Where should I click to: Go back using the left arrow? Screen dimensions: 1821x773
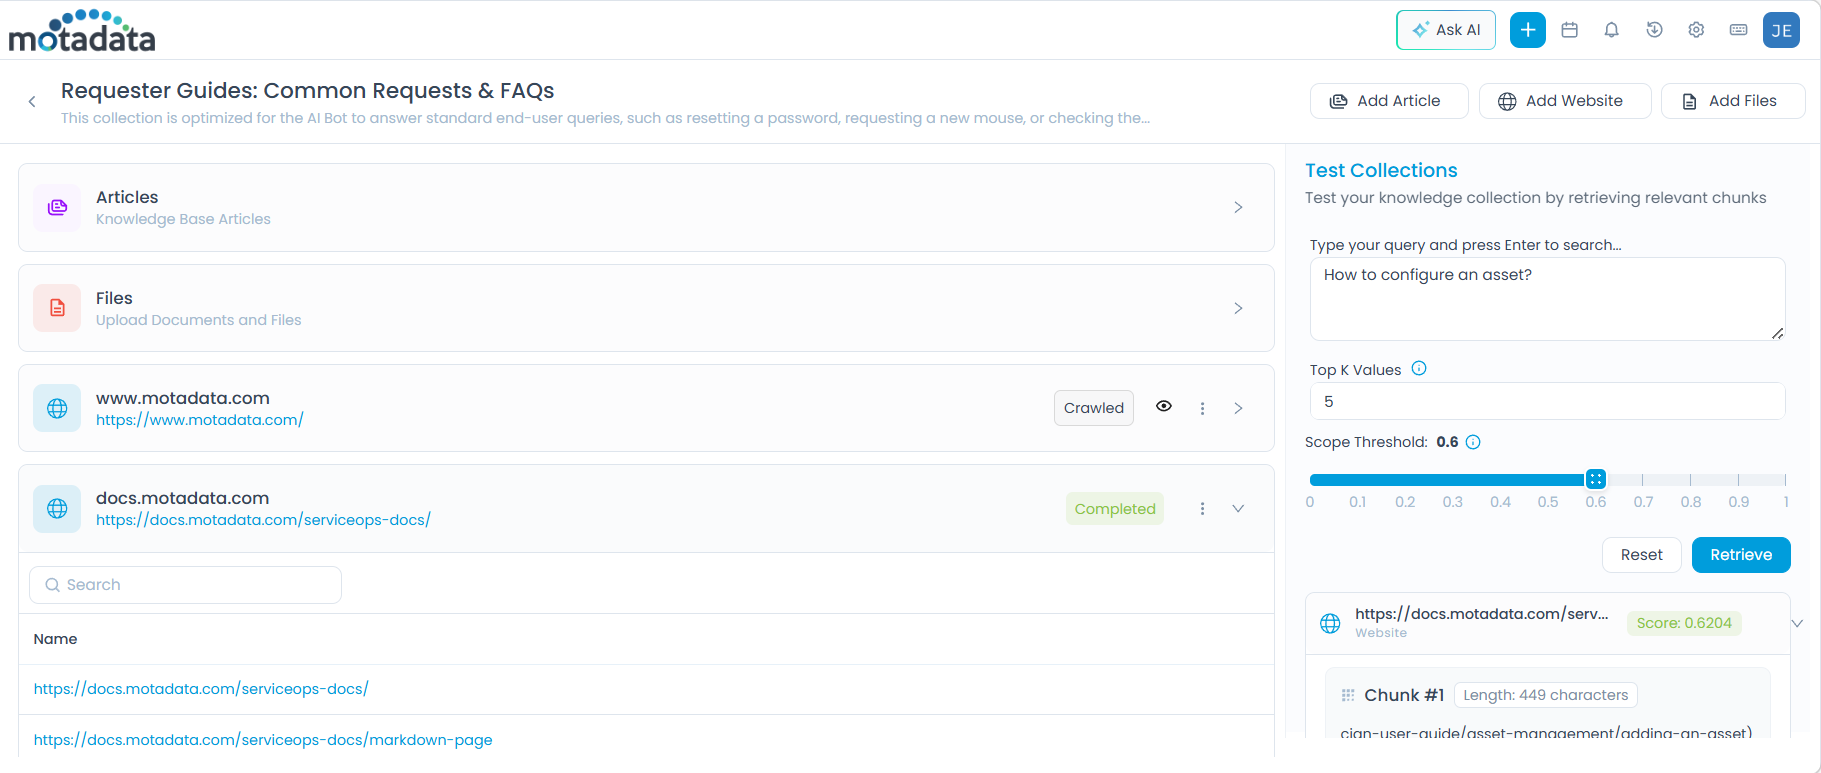32,101
